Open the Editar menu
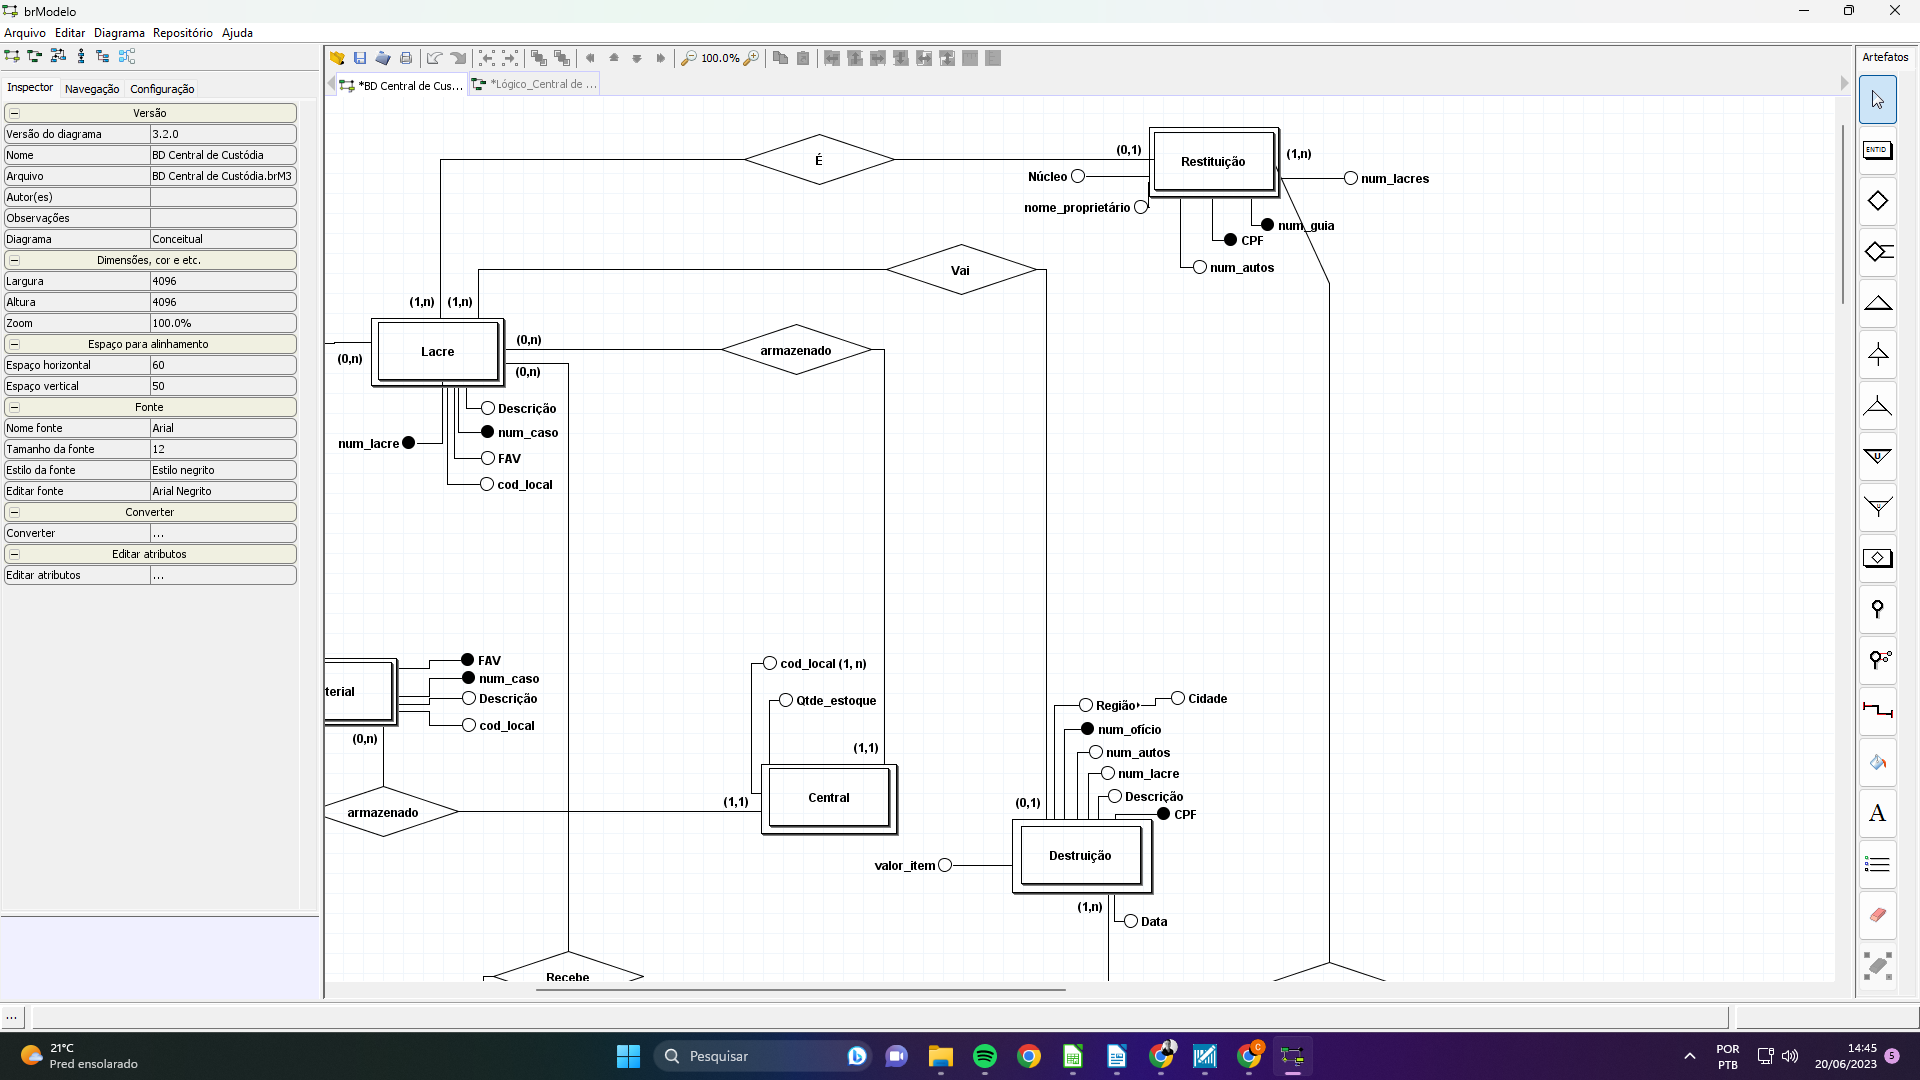The image size is (1920, 1080). (x=70, y=33)
